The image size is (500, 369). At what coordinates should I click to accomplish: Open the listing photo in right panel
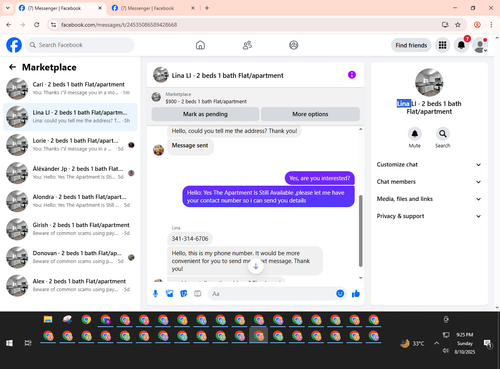(429, 83)
